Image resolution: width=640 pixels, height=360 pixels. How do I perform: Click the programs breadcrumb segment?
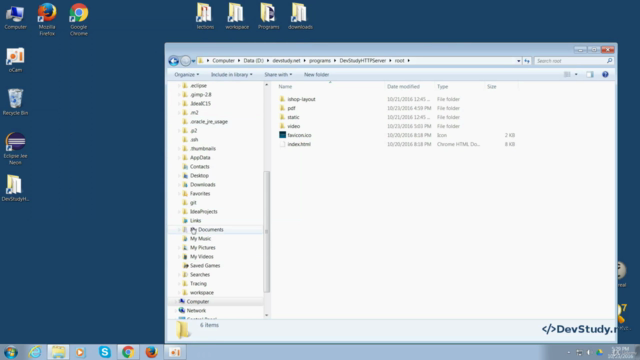(x=320, y=60)
